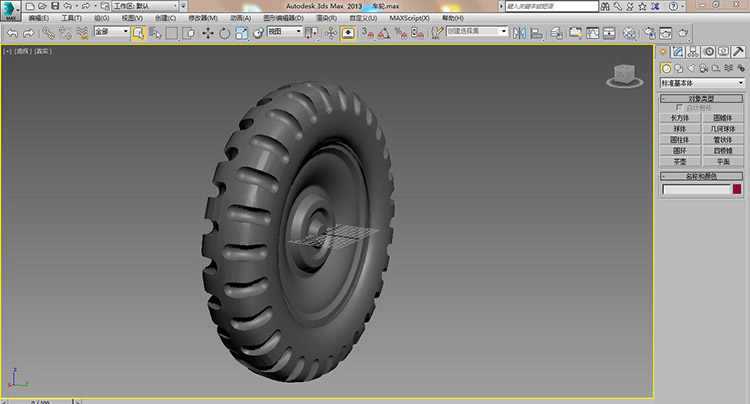
Task: Click the 长方体 box primitive button
Action: pos(680,118)
